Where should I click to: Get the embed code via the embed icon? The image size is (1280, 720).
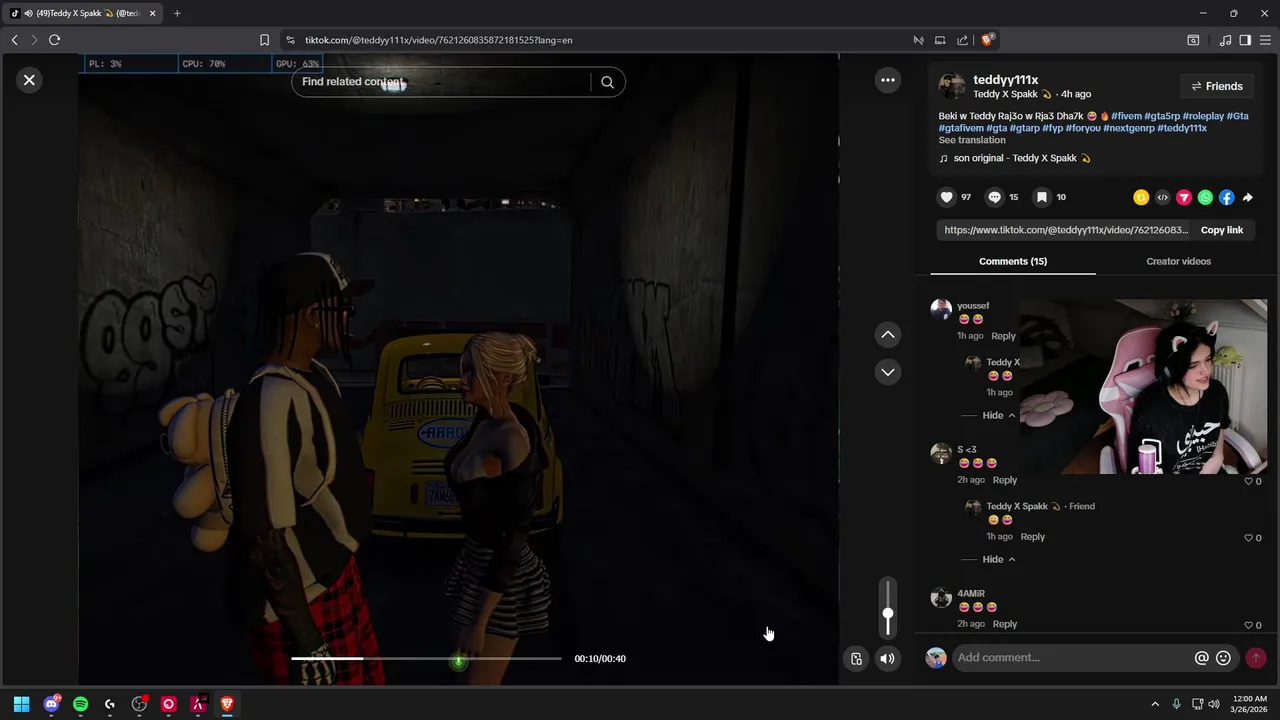1162,198
